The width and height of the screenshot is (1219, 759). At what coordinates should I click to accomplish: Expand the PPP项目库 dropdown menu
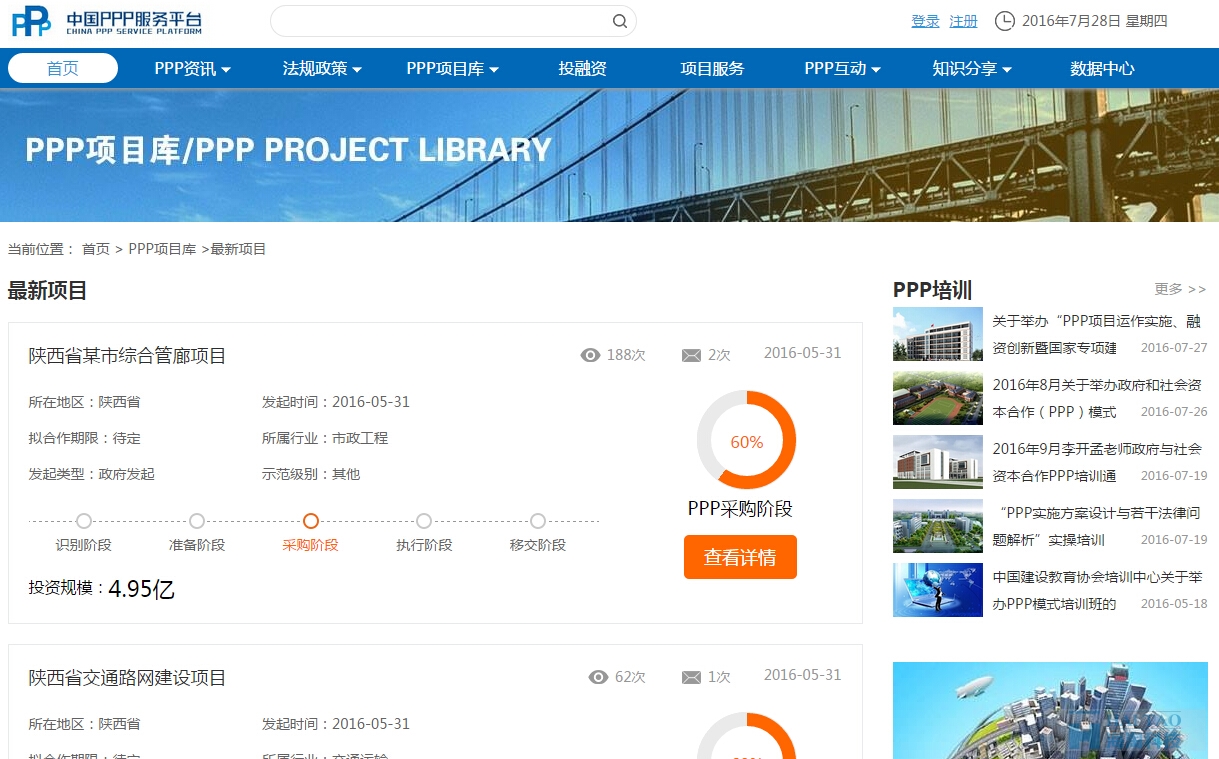tap(452, 68)
